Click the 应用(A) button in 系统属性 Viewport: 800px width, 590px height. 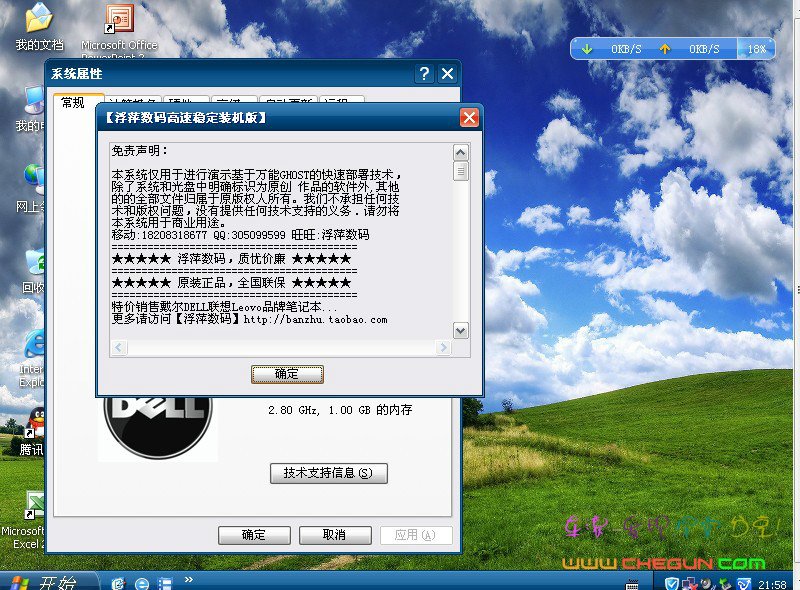(416, 535)
